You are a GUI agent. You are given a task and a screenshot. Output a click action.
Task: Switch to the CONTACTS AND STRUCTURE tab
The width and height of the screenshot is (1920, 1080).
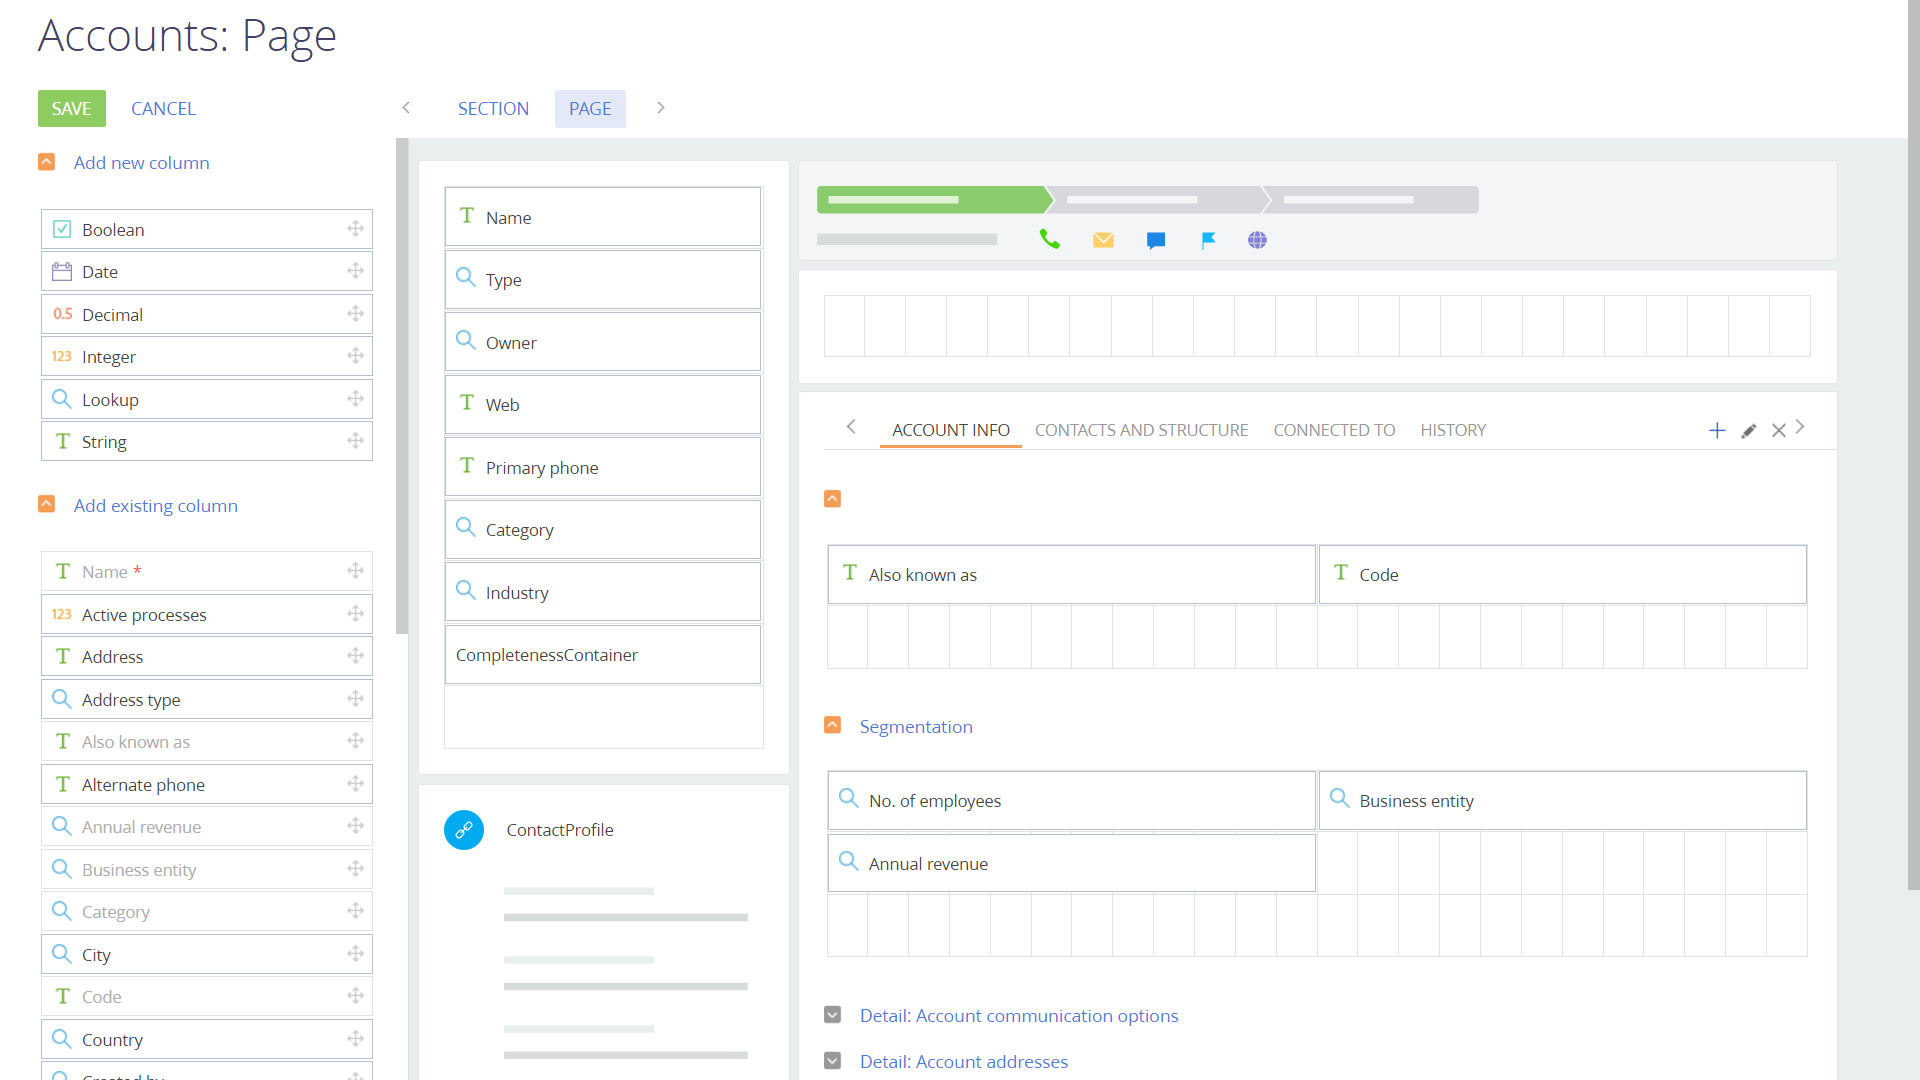1142,430
